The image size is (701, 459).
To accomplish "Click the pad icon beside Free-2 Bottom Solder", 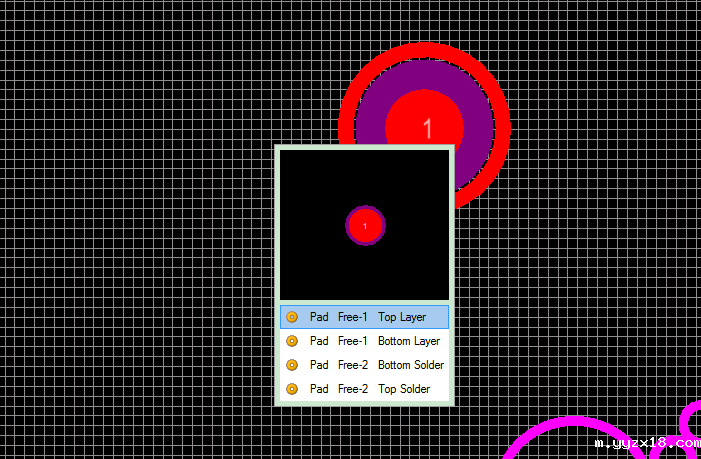I will 292,365.
